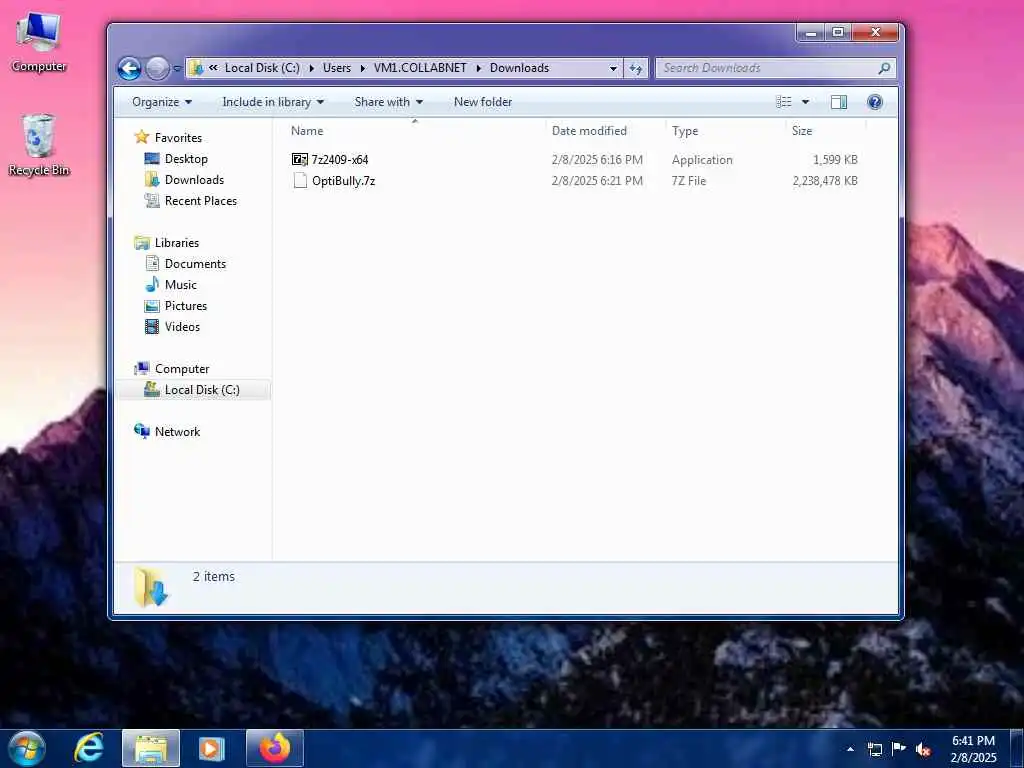This screenshot has height=768, width=1024.
Task: Open the Windows Start menu
Action: [27, 749]
